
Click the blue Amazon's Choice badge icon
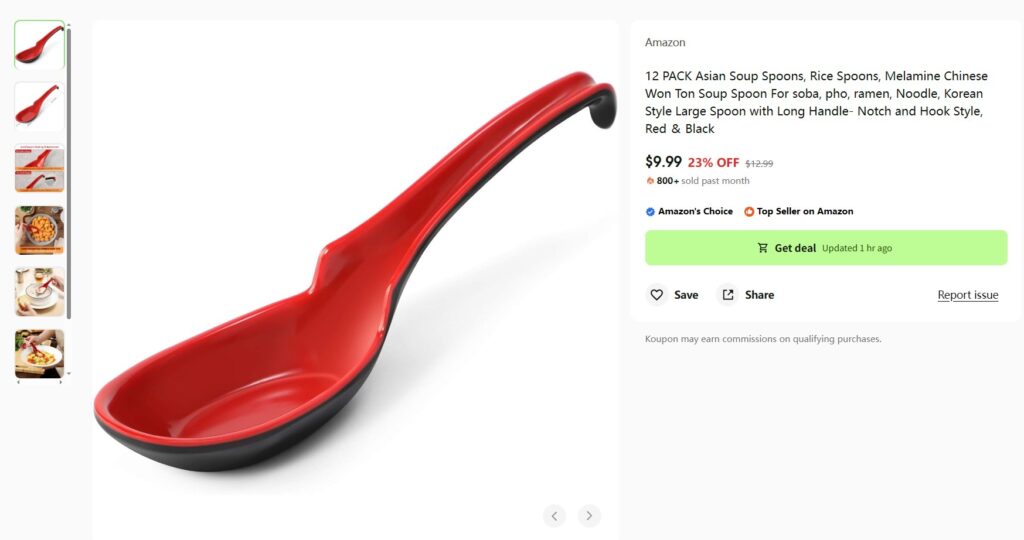tap(650, 212)
